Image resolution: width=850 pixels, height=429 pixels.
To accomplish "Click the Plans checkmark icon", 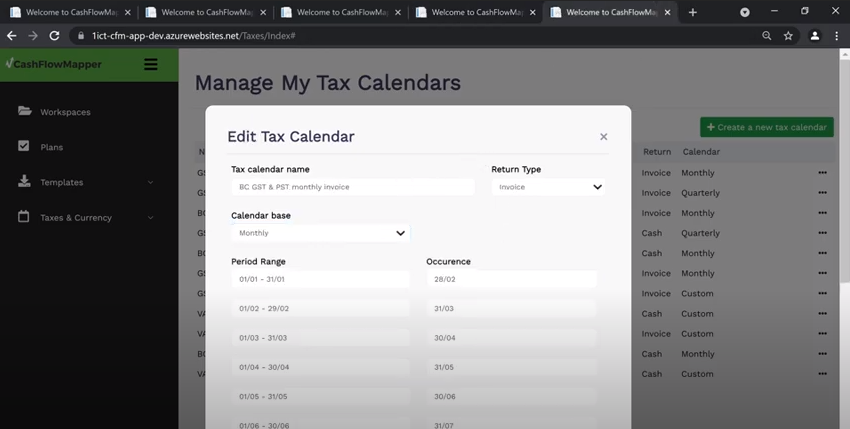I will 24,146.
